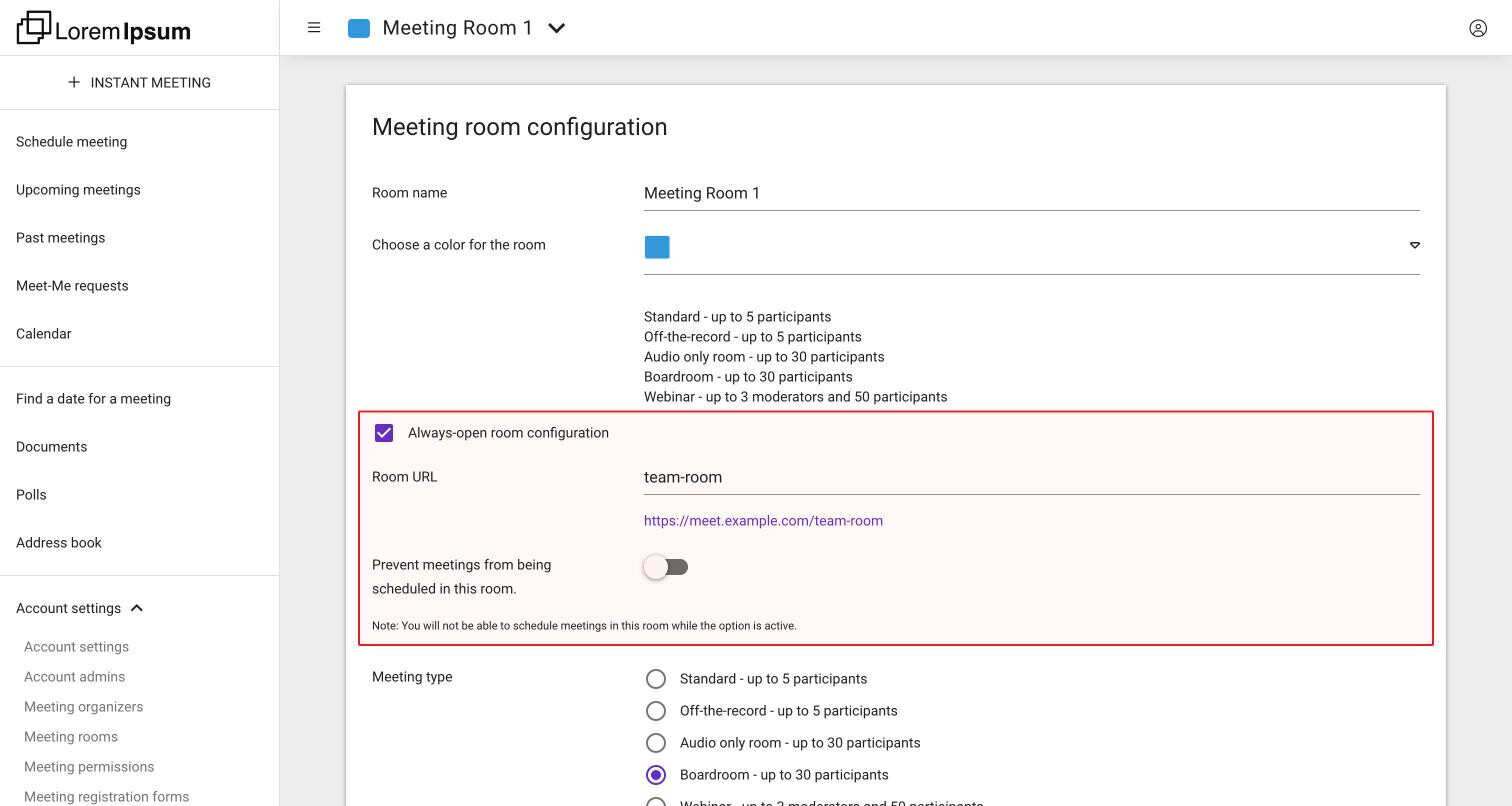The width and height of the screenshot is (1512, 806).
Task: Select Standard up to 5 participants radio
Action: (656, 679)
